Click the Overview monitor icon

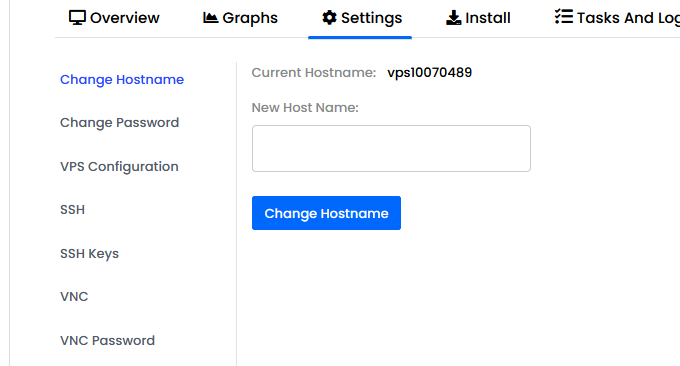coord(77,18)
